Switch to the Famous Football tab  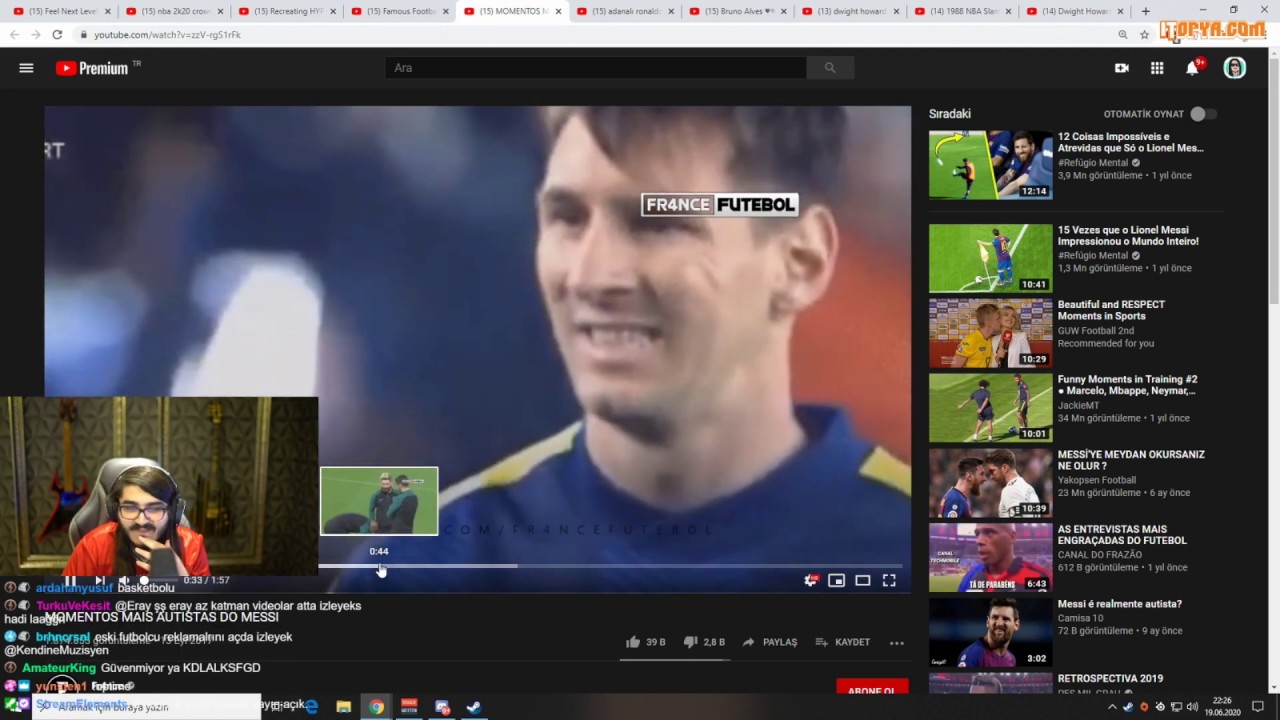pos(399,11)
